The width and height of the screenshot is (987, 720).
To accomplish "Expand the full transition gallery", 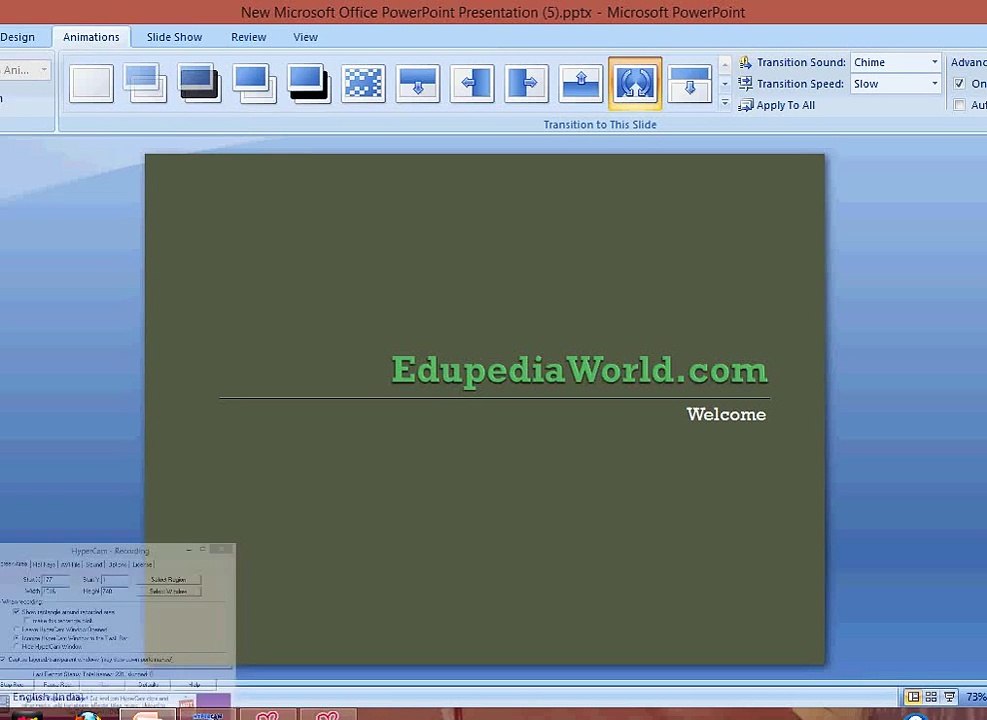I will pyautogui.click(x=725, y=103).
